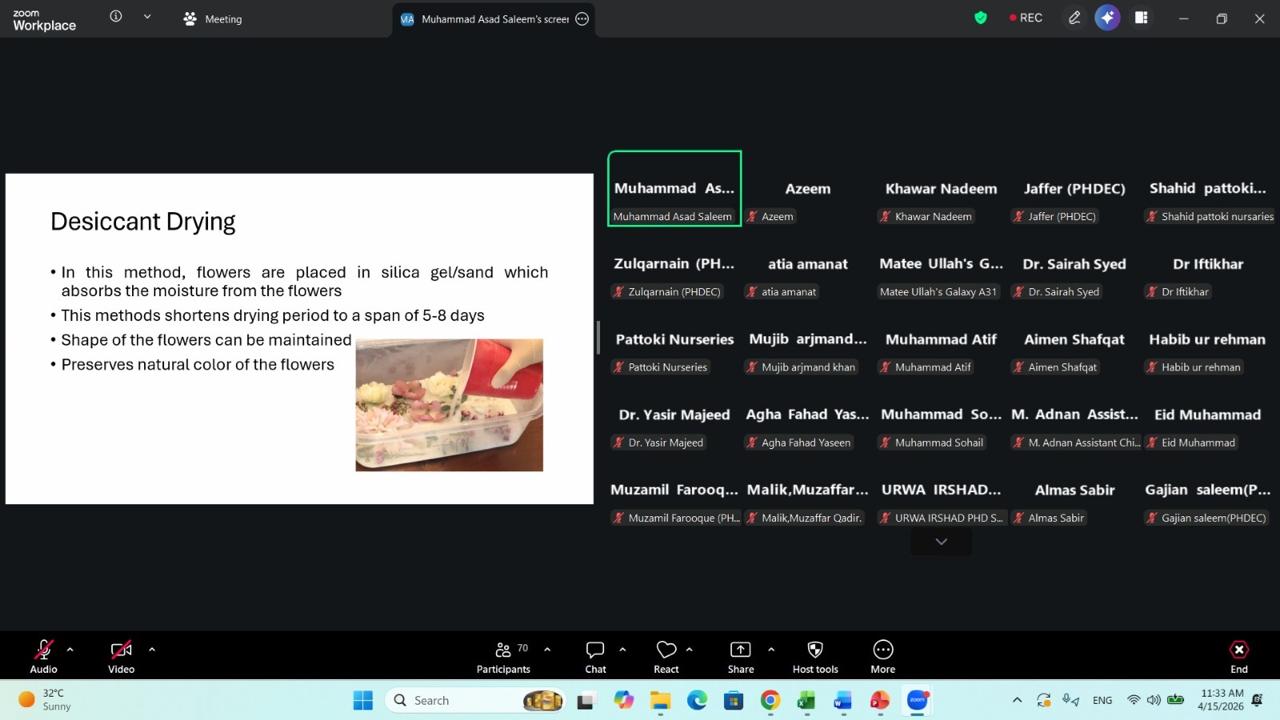The height and width of the screenshot is (720, 1280).
Task: Expand audio settings arrow next to Audio
Action: point(70,649)
